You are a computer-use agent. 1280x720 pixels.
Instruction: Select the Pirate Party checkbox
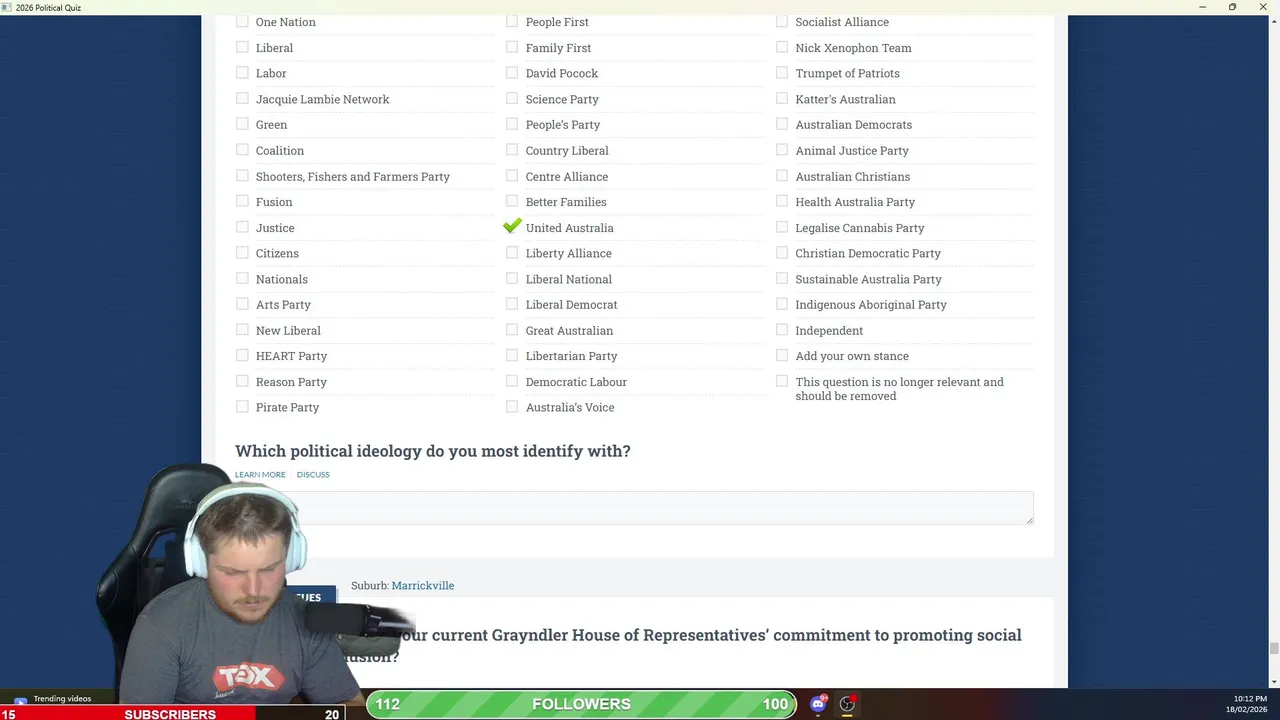242,407
